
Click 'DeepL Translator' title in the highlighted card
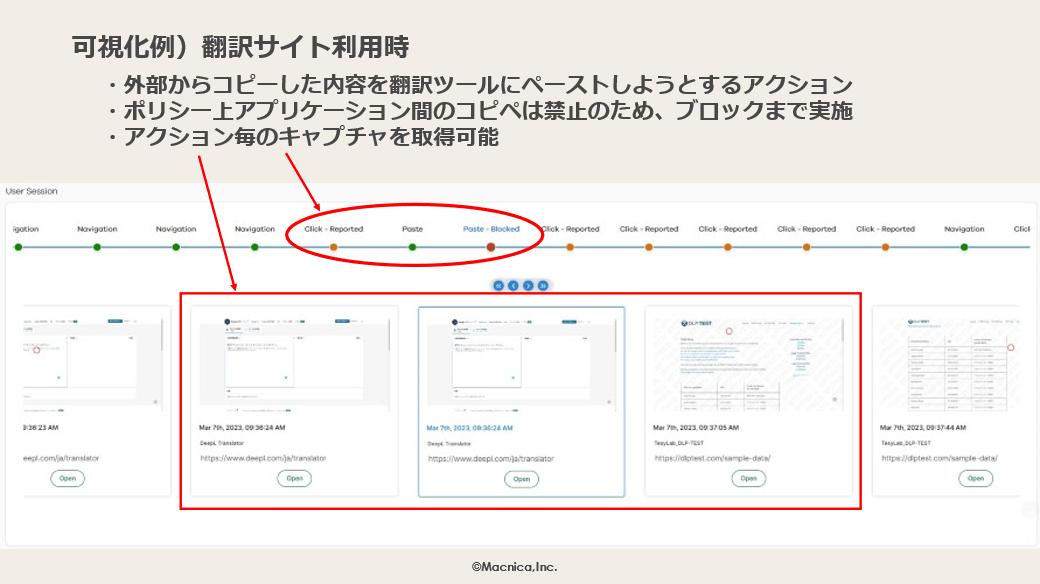pos(449,443)
